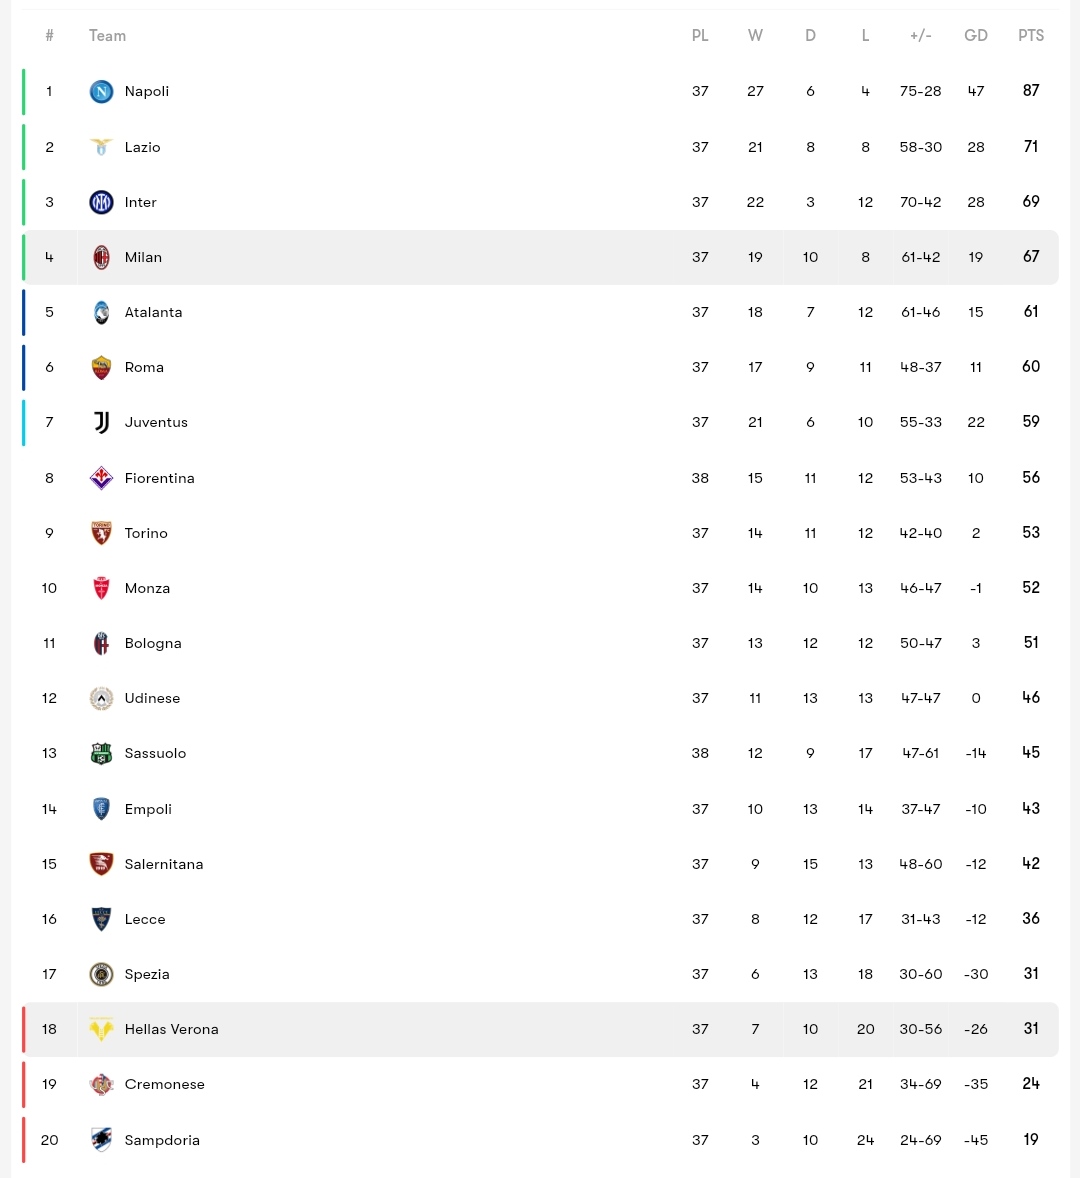This screenshot has width=1080, height=1178.
Task: Click the PL column header
Action: pyautogui.click(x=700, y=35)
